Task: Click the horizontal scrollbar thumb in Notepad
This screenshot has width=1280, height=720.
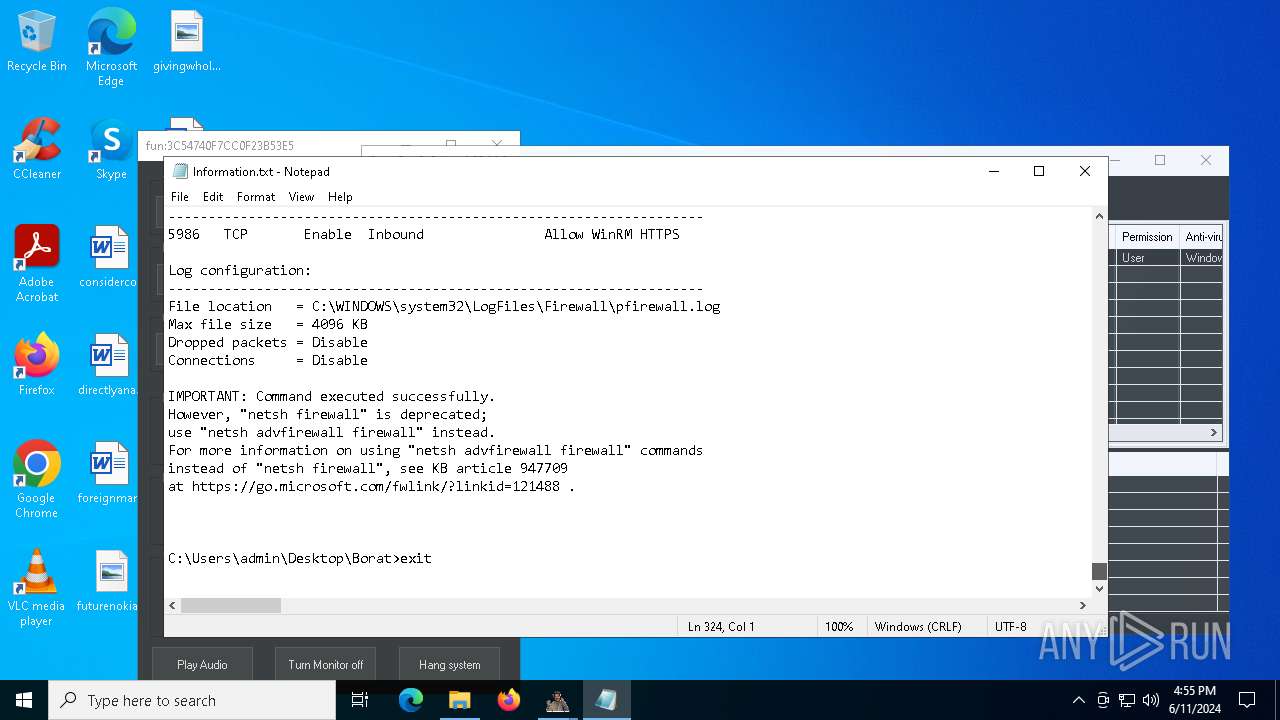Action: tap(231, 605)
